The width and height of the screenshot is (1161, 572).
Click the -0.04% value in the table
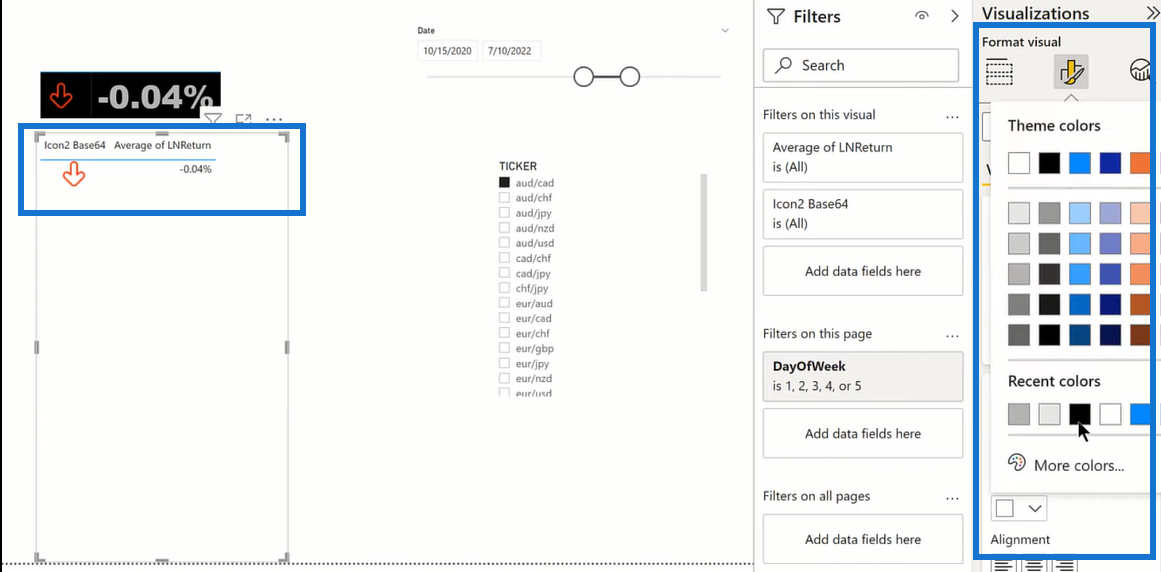[x=195, y=169]
